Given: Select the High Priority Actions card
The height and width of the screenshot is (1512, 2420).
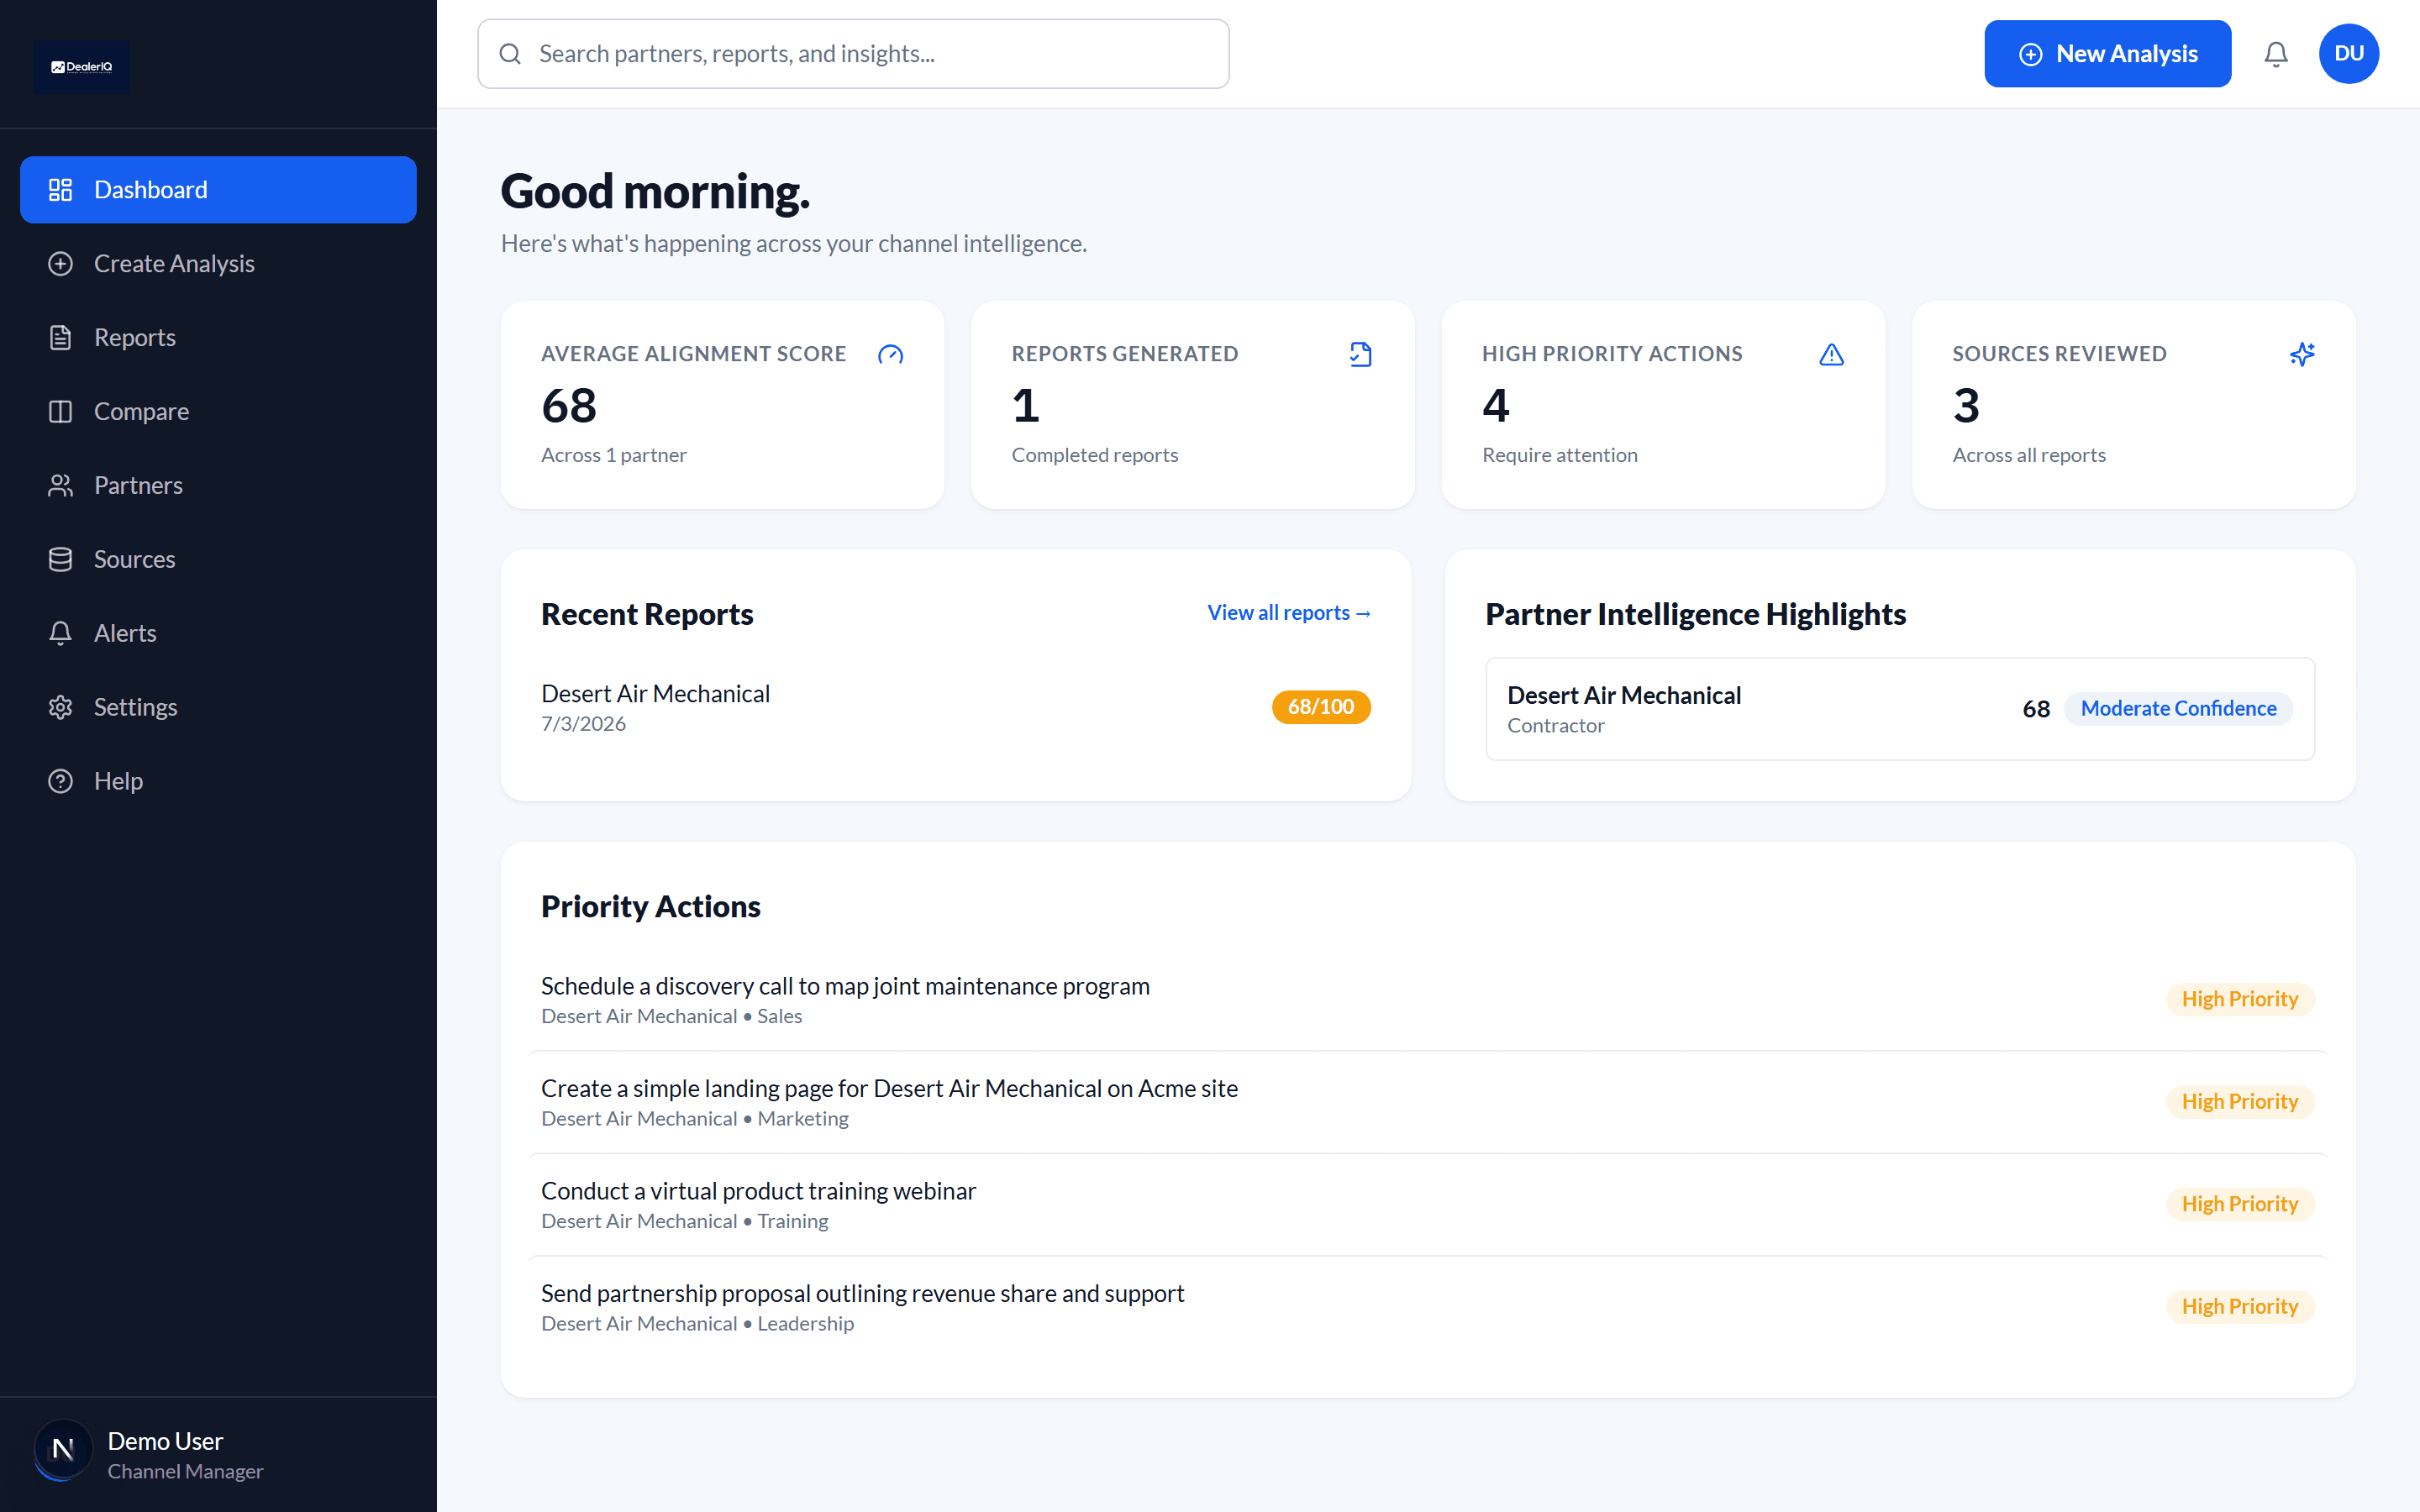Looking at the screenshot, I should (x=1663, y=405).
